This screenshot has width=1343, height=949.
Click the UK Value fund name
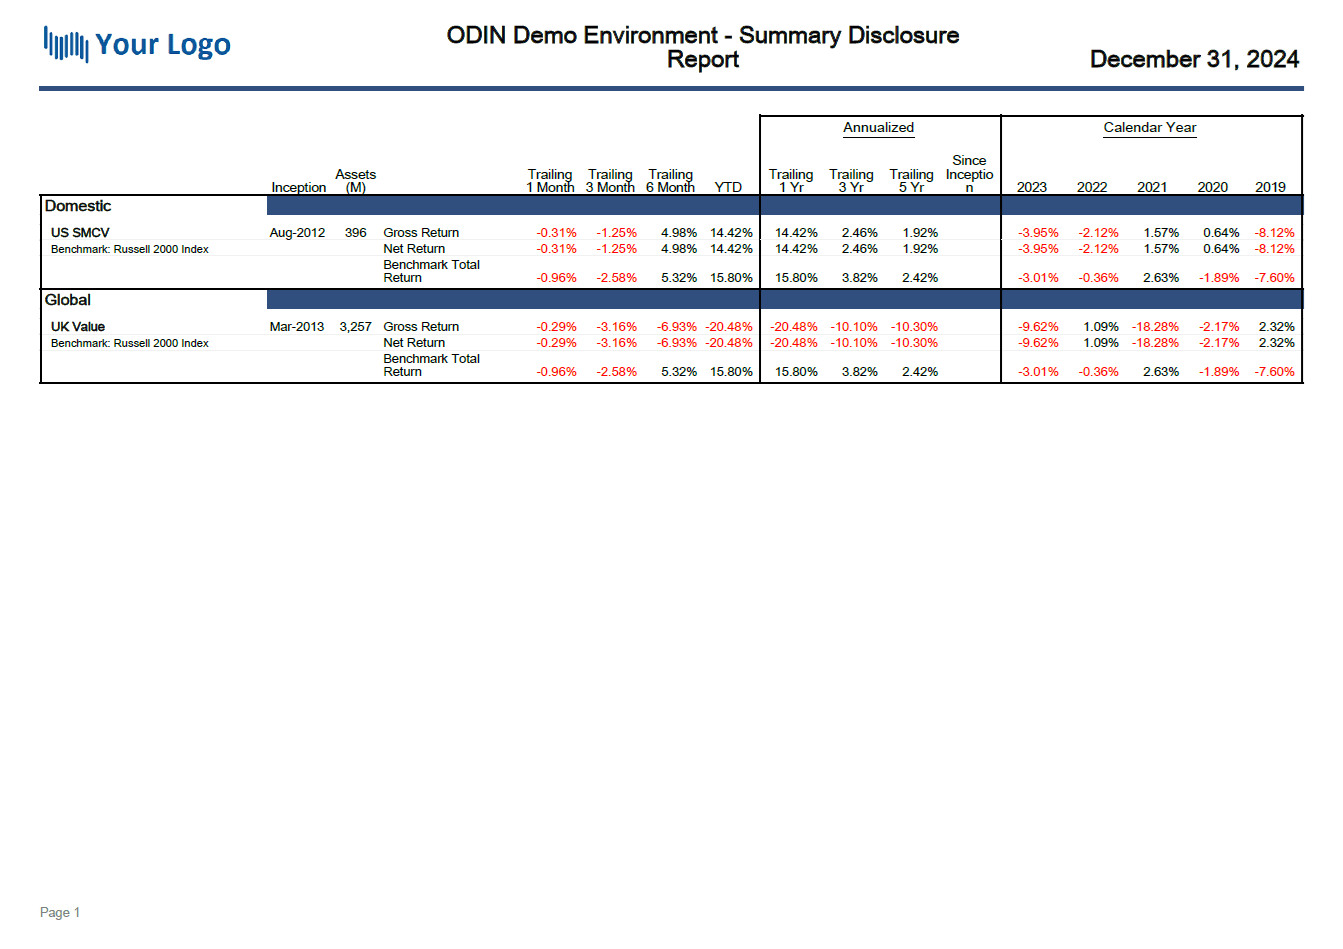click(x=78, y=327)
